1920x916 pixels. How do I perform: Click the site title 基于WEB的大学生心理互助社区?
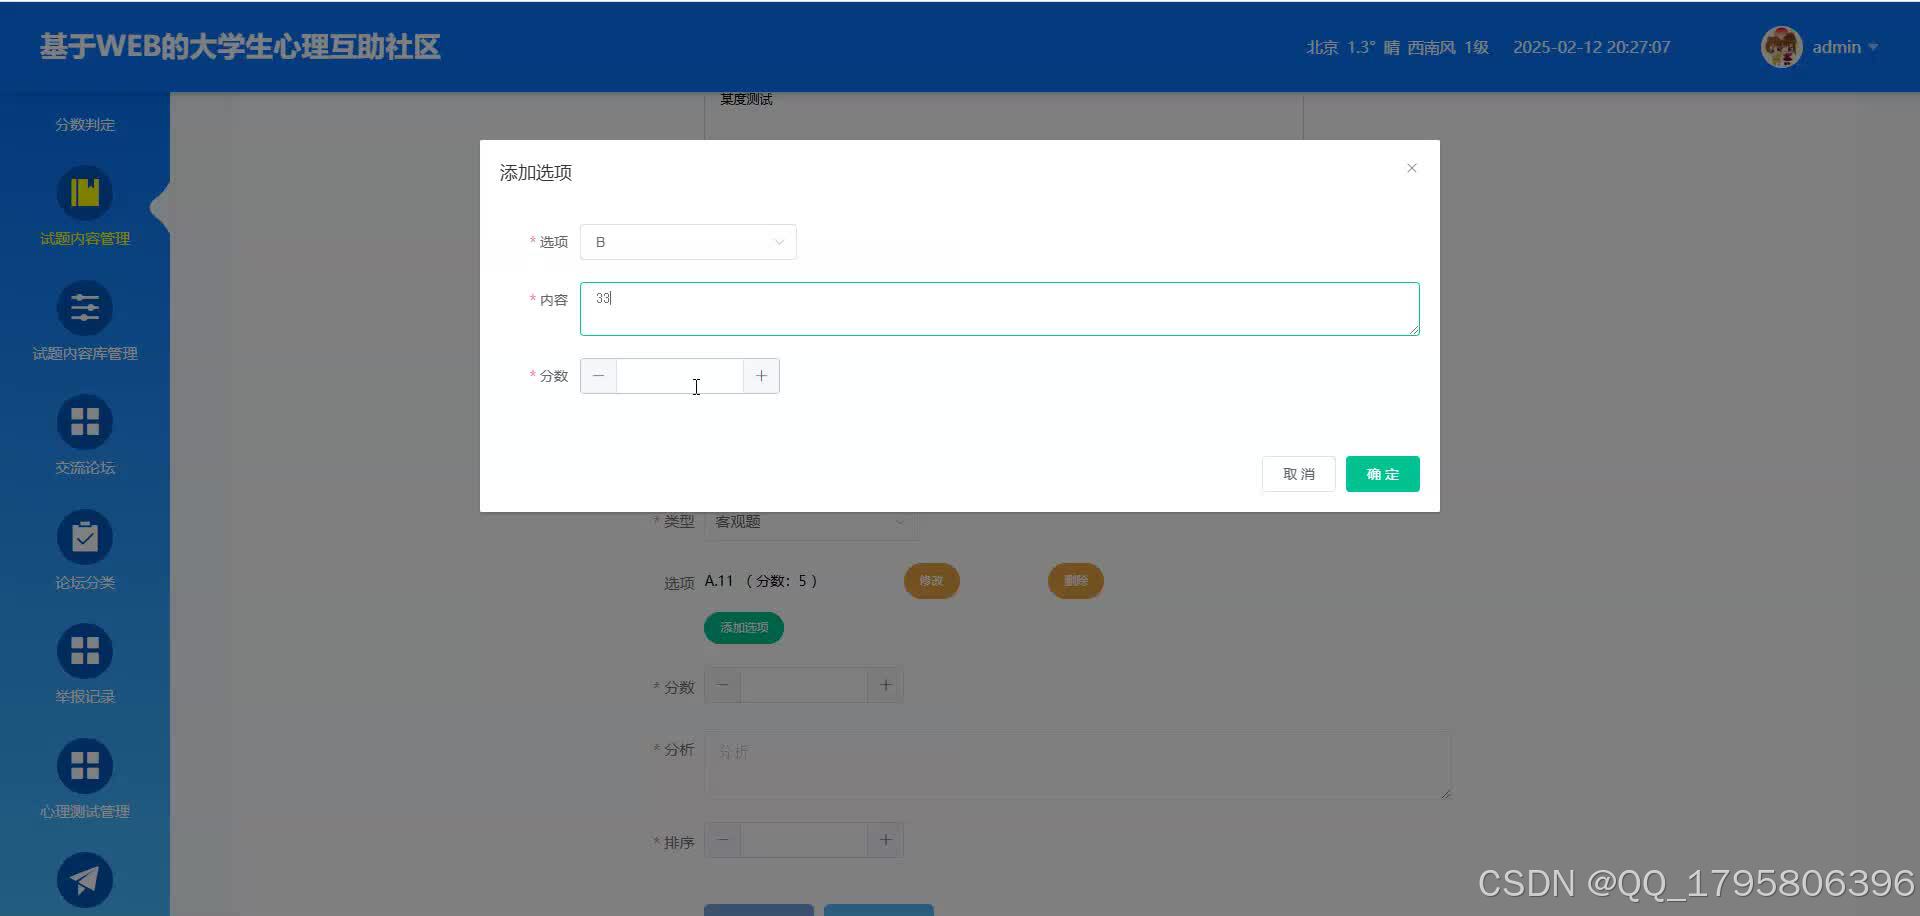(x=240, y=46)
